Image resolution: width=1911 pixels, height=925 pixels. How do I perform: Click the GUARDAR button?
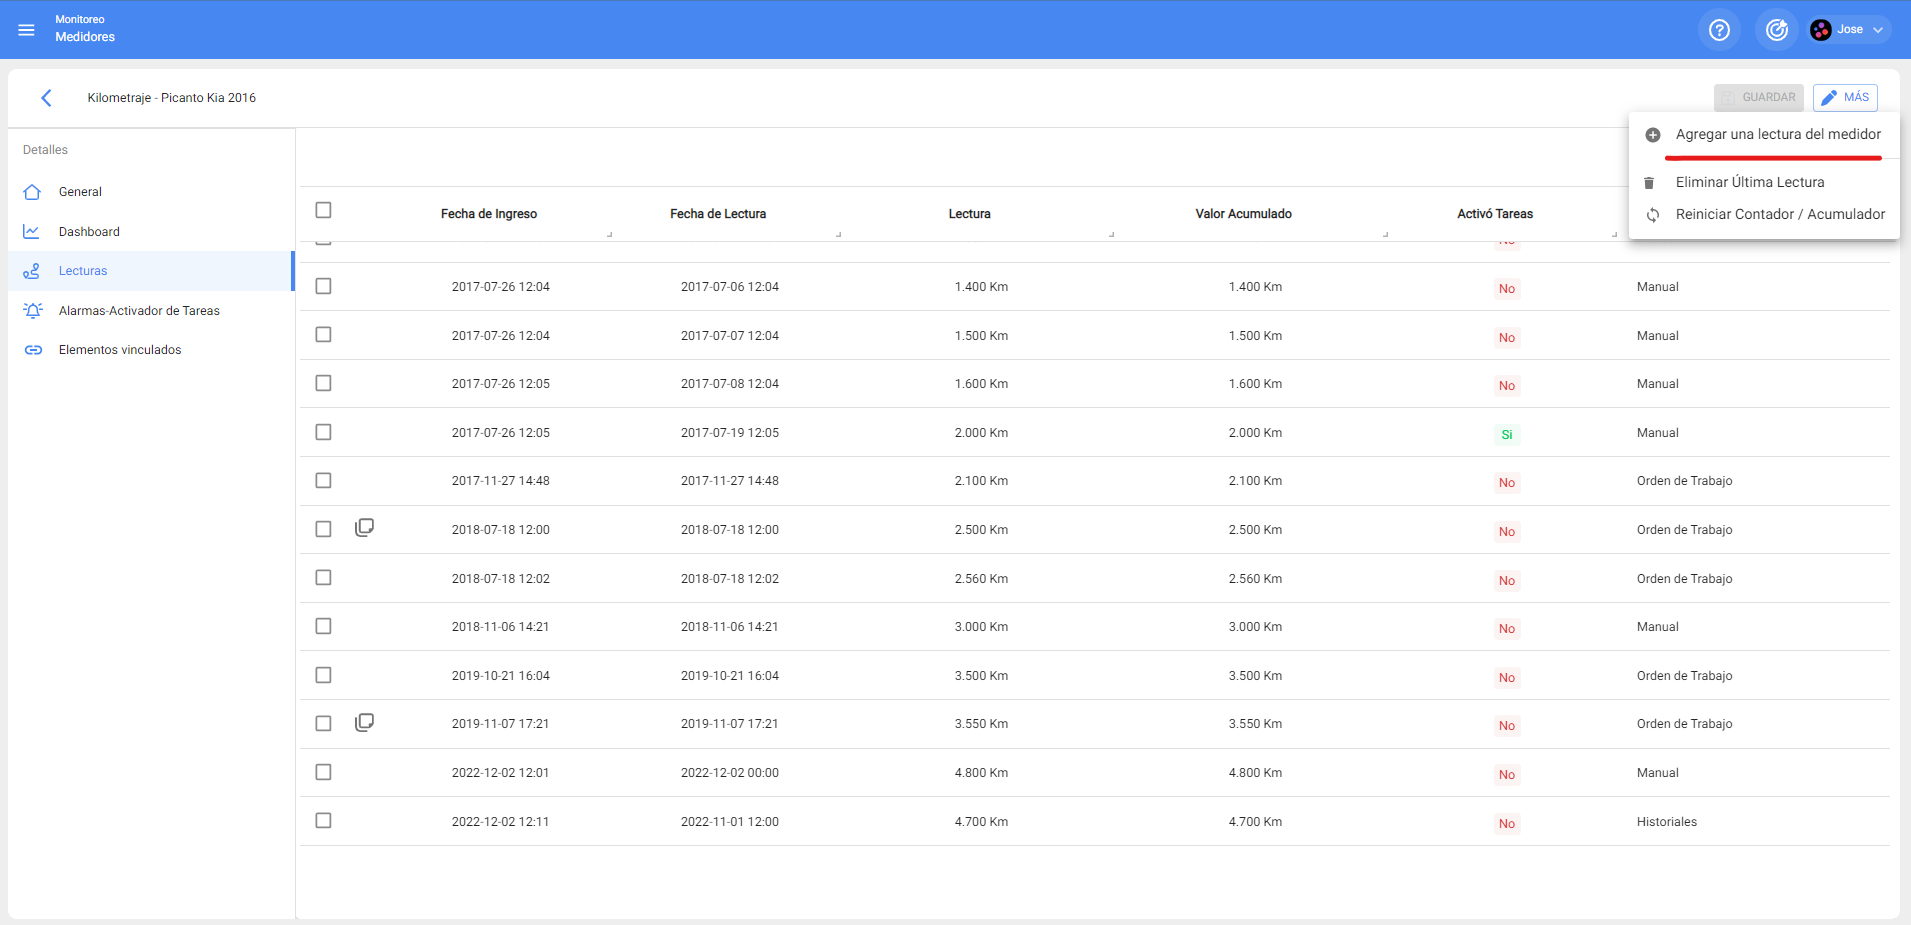(x=1758, y=98)
